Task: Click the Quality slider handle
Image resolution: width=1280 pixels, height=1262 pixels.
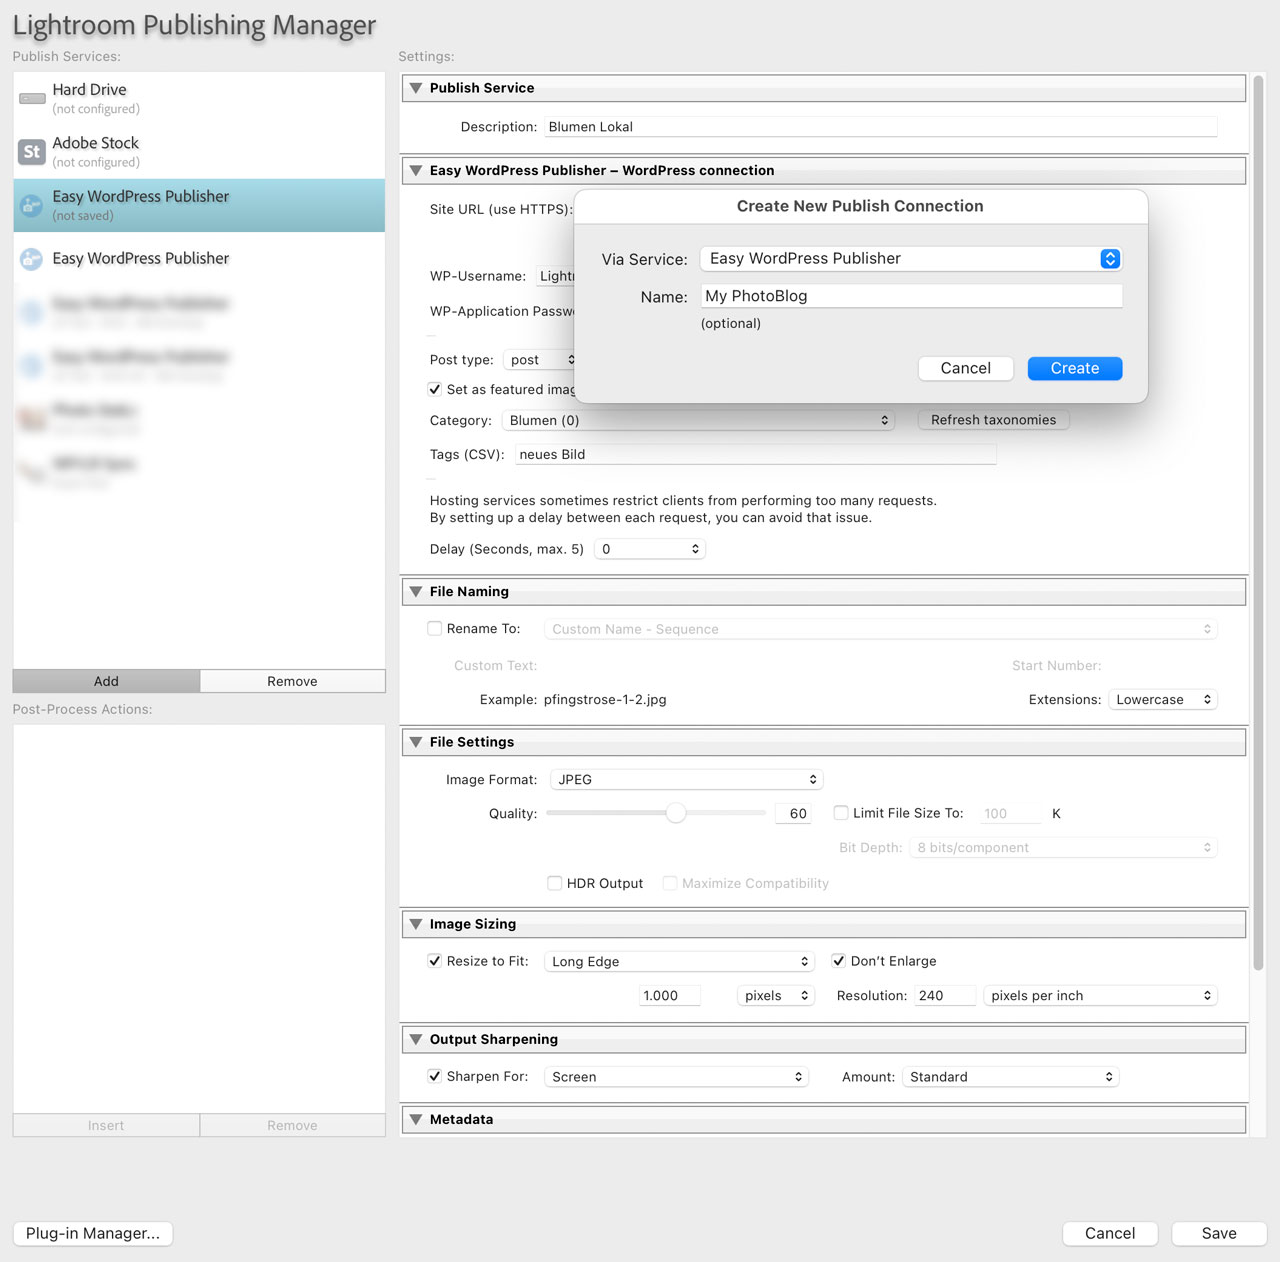Action: (x=676, y=813)
